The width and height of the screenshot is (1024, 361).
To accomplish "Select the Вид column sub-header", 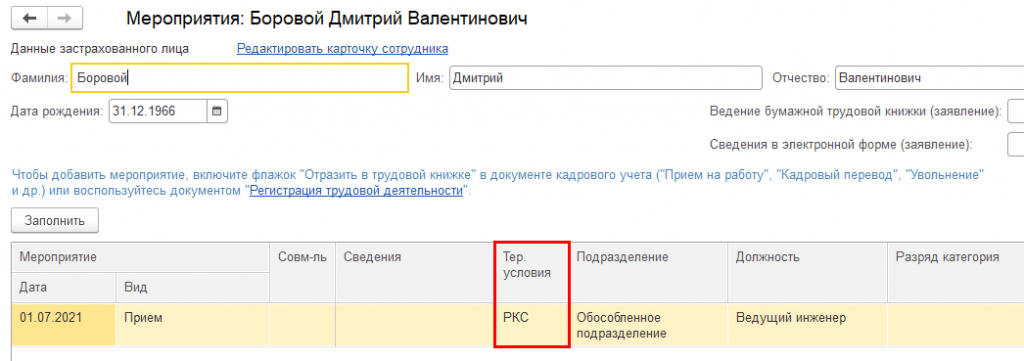I will click(193, 287).
